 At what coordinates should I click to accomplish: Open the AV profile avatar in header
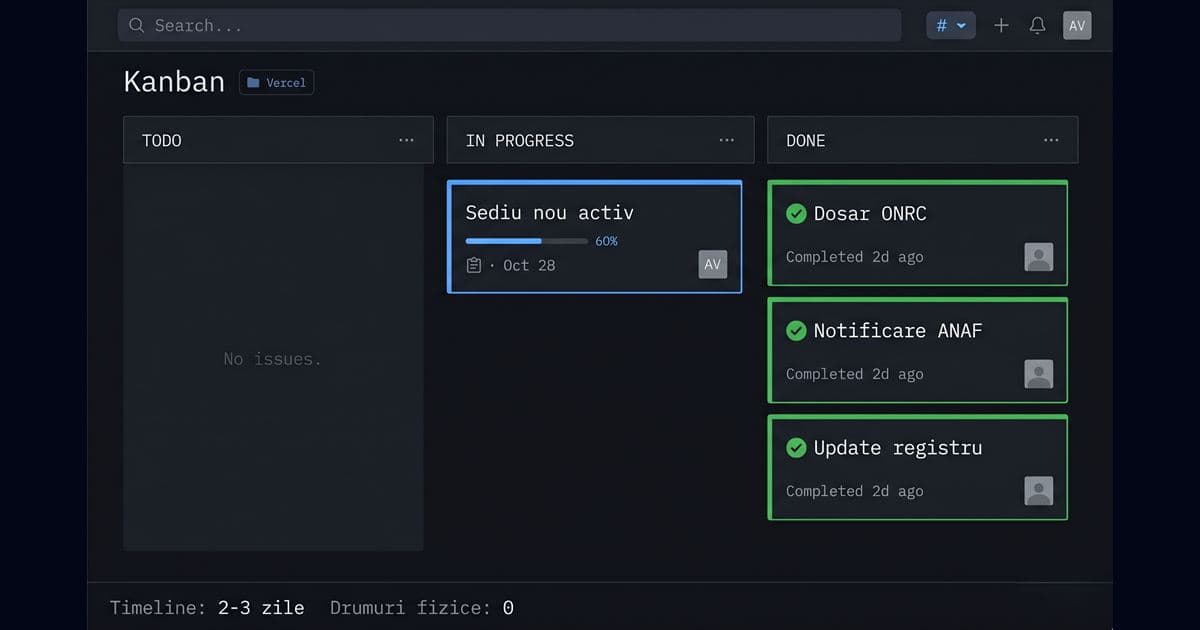pos(1077,26)
